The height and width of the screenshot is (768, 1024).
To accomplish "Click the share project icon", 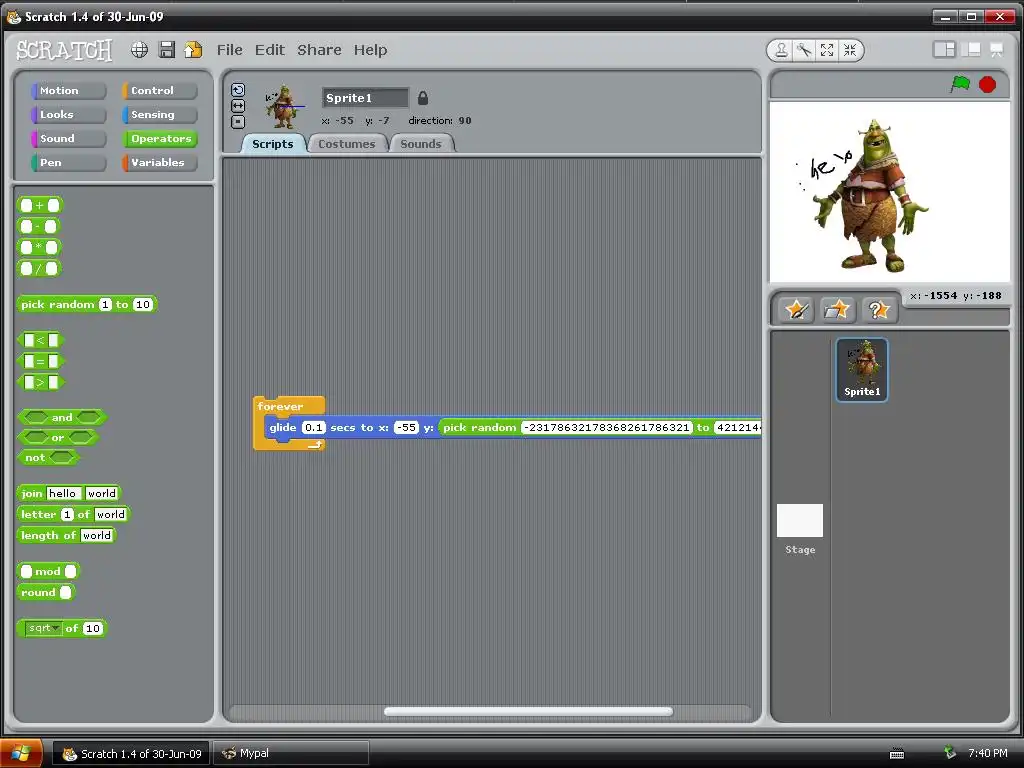I will pyautogui.click(x=193, y=50).
